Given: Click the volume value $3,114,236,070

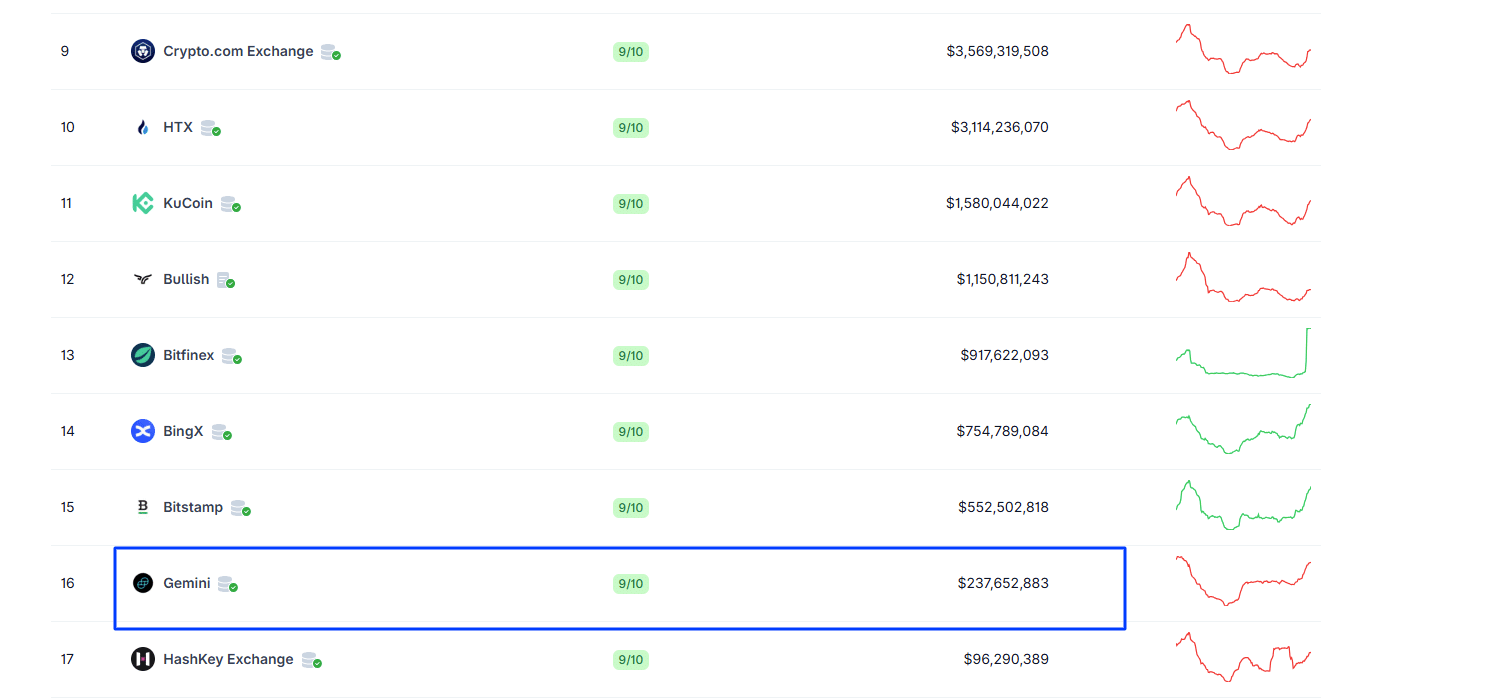Looking at the screenshot, I should pos(1000,127).
